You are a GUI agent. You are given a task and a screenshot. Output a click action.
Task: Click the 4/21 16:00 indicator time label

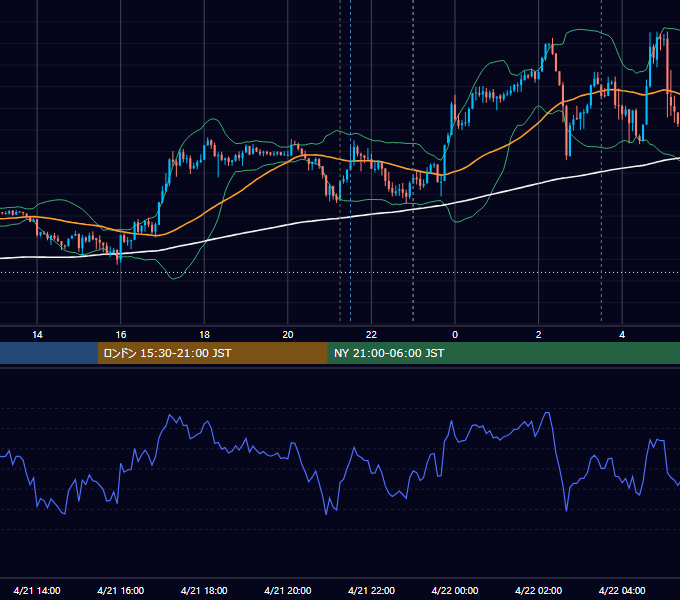(x=121, y=590)
